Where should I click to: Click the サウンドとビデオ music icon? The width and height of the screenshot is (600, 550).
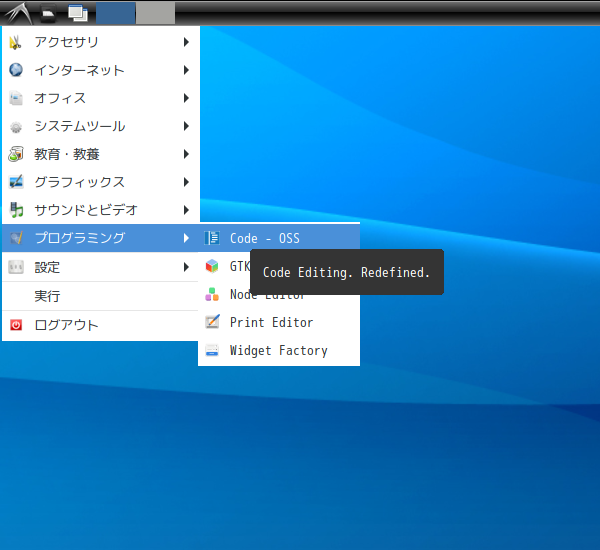point(16,210)
